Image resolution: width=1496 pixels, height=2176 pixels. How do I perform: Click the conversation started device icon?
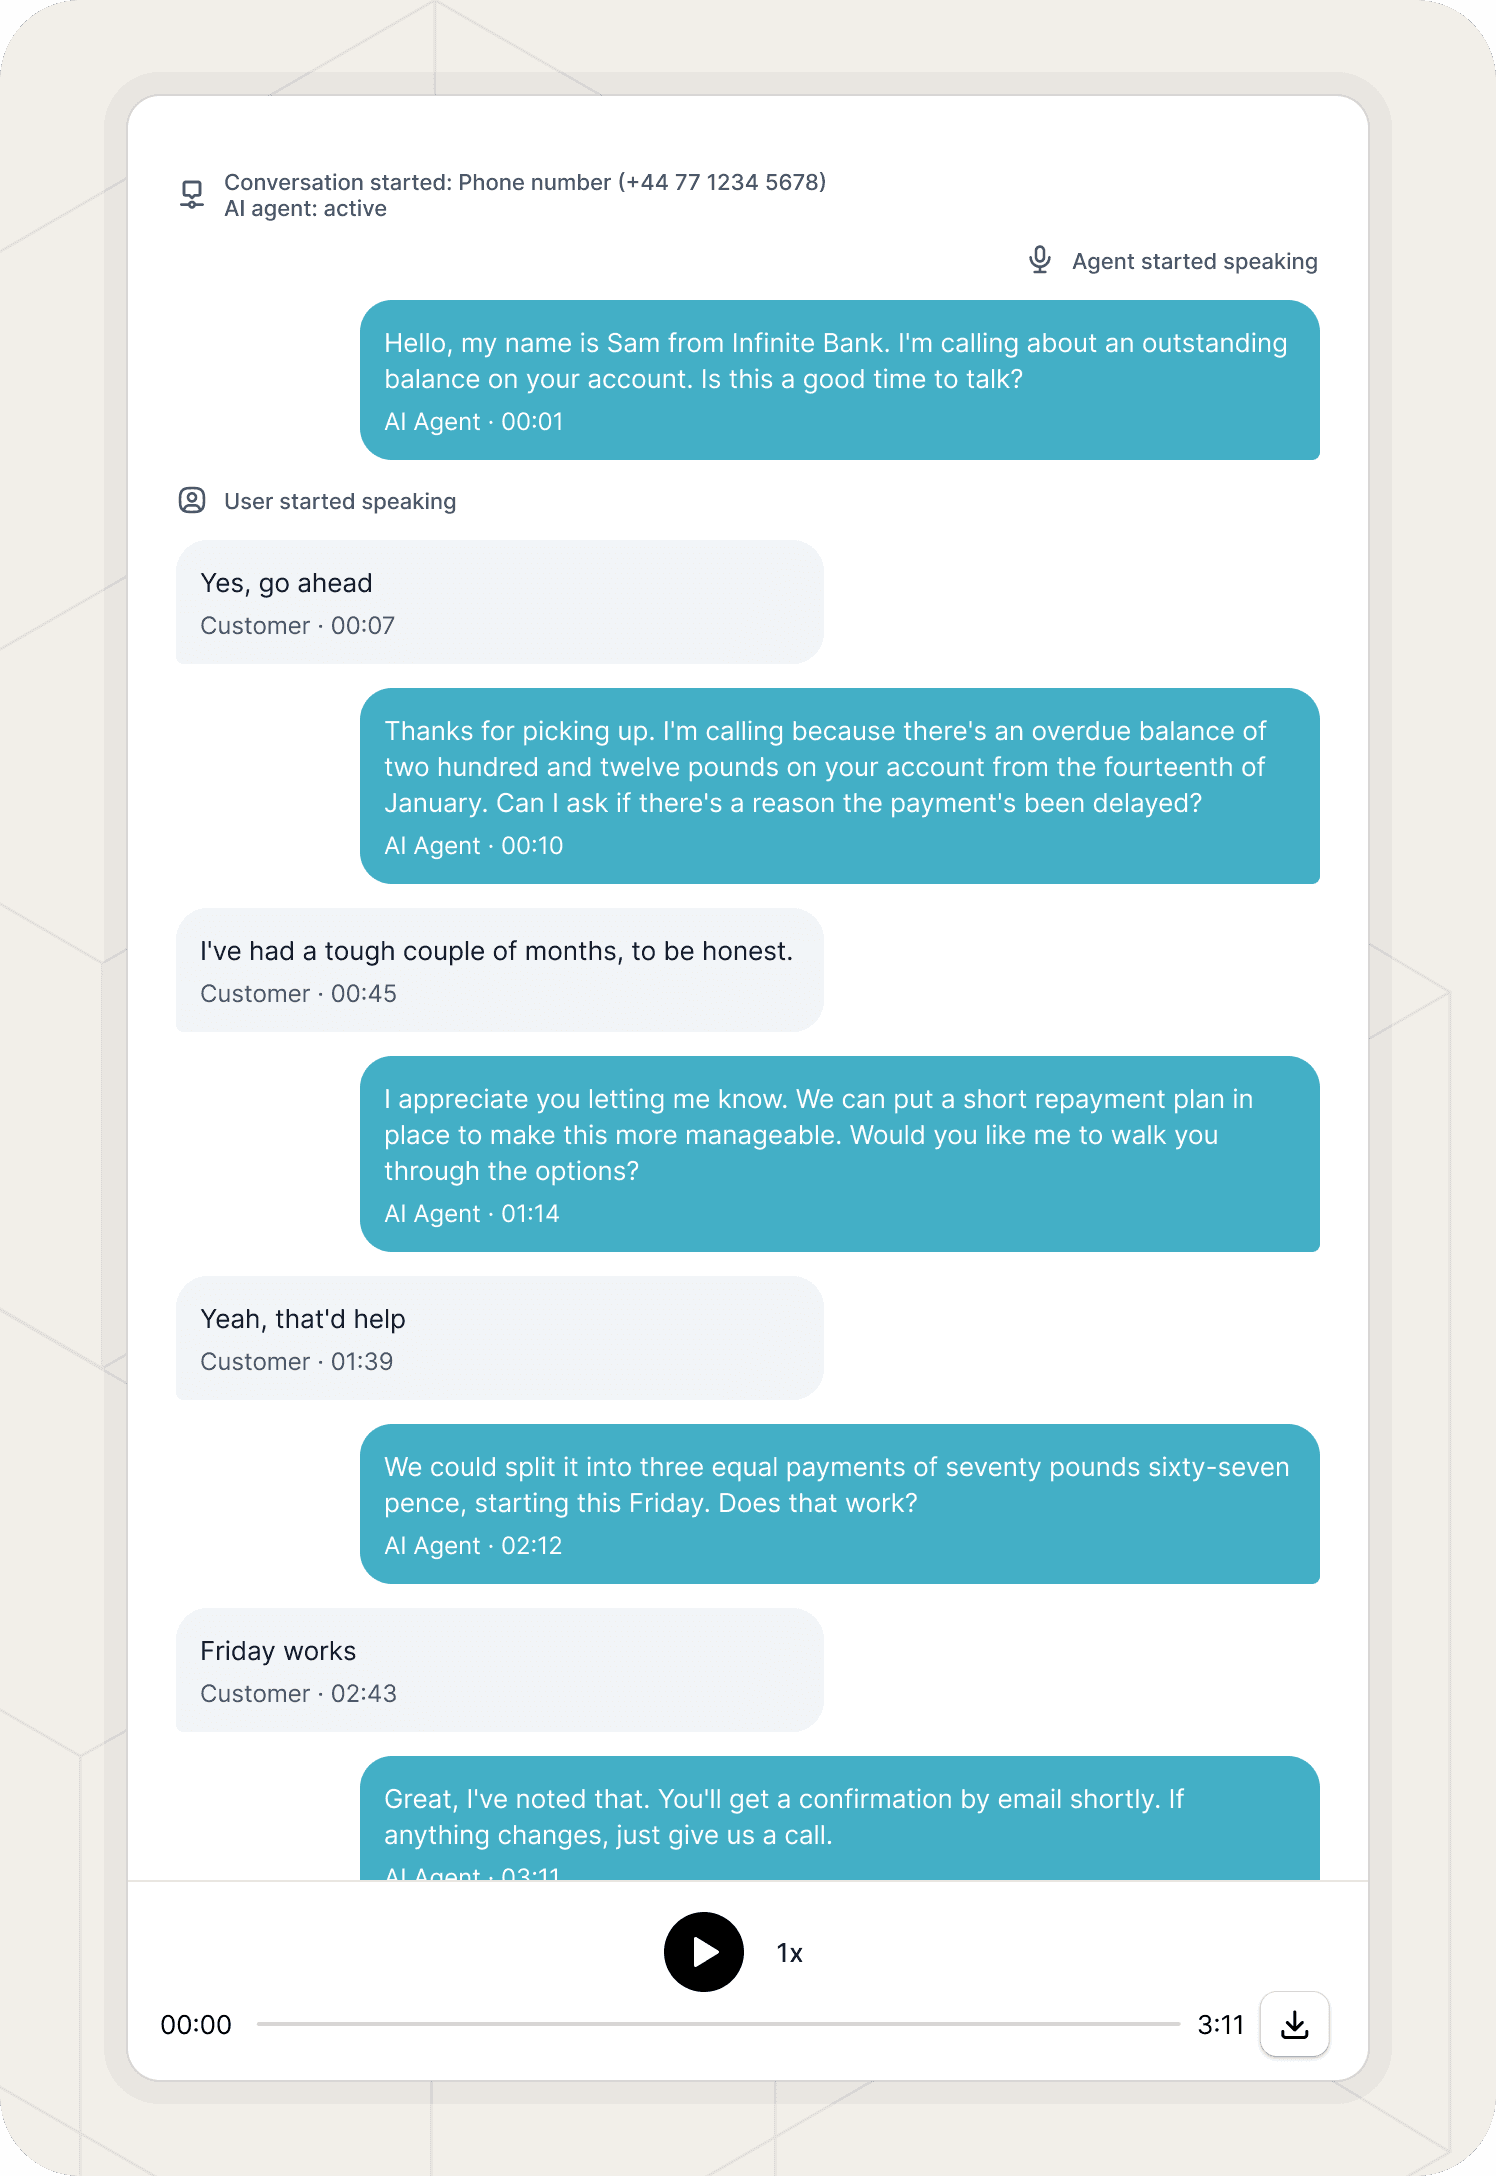(x=191, y=195)
